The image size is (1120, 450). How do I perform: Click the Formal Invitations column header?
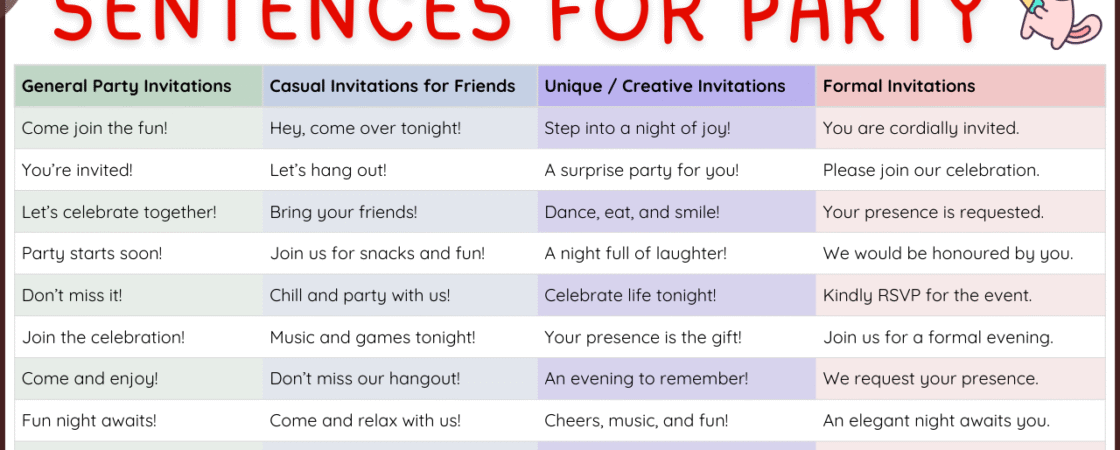pos(899,86)
